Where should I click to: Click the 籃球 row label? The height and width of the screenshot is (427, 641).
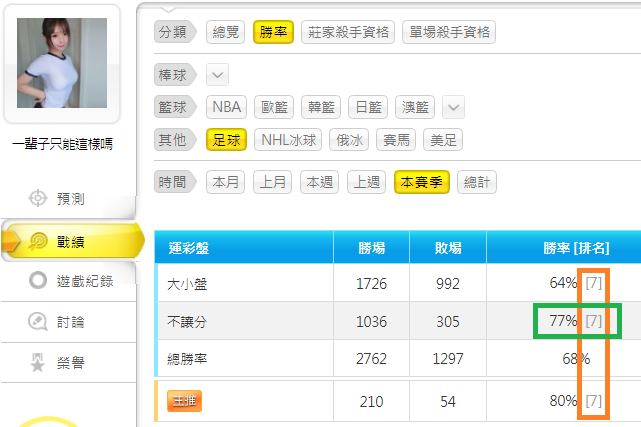pos(176,107)
